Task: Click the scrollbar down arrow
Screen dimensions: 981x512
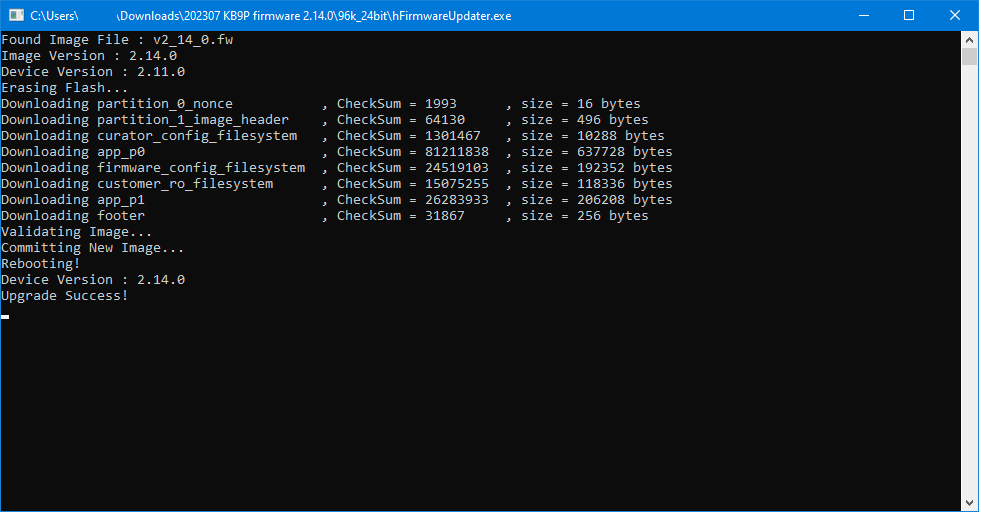Action: pyautogui.click(x=969, y=502)
